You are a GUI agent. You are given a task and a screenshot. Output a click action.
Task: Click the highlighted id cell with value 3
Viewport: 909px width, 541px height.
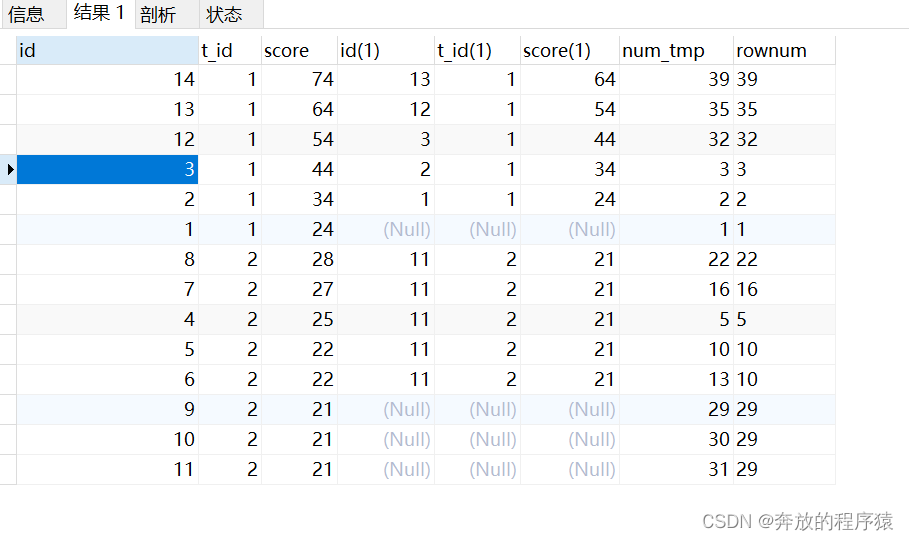tap(107, 170)
